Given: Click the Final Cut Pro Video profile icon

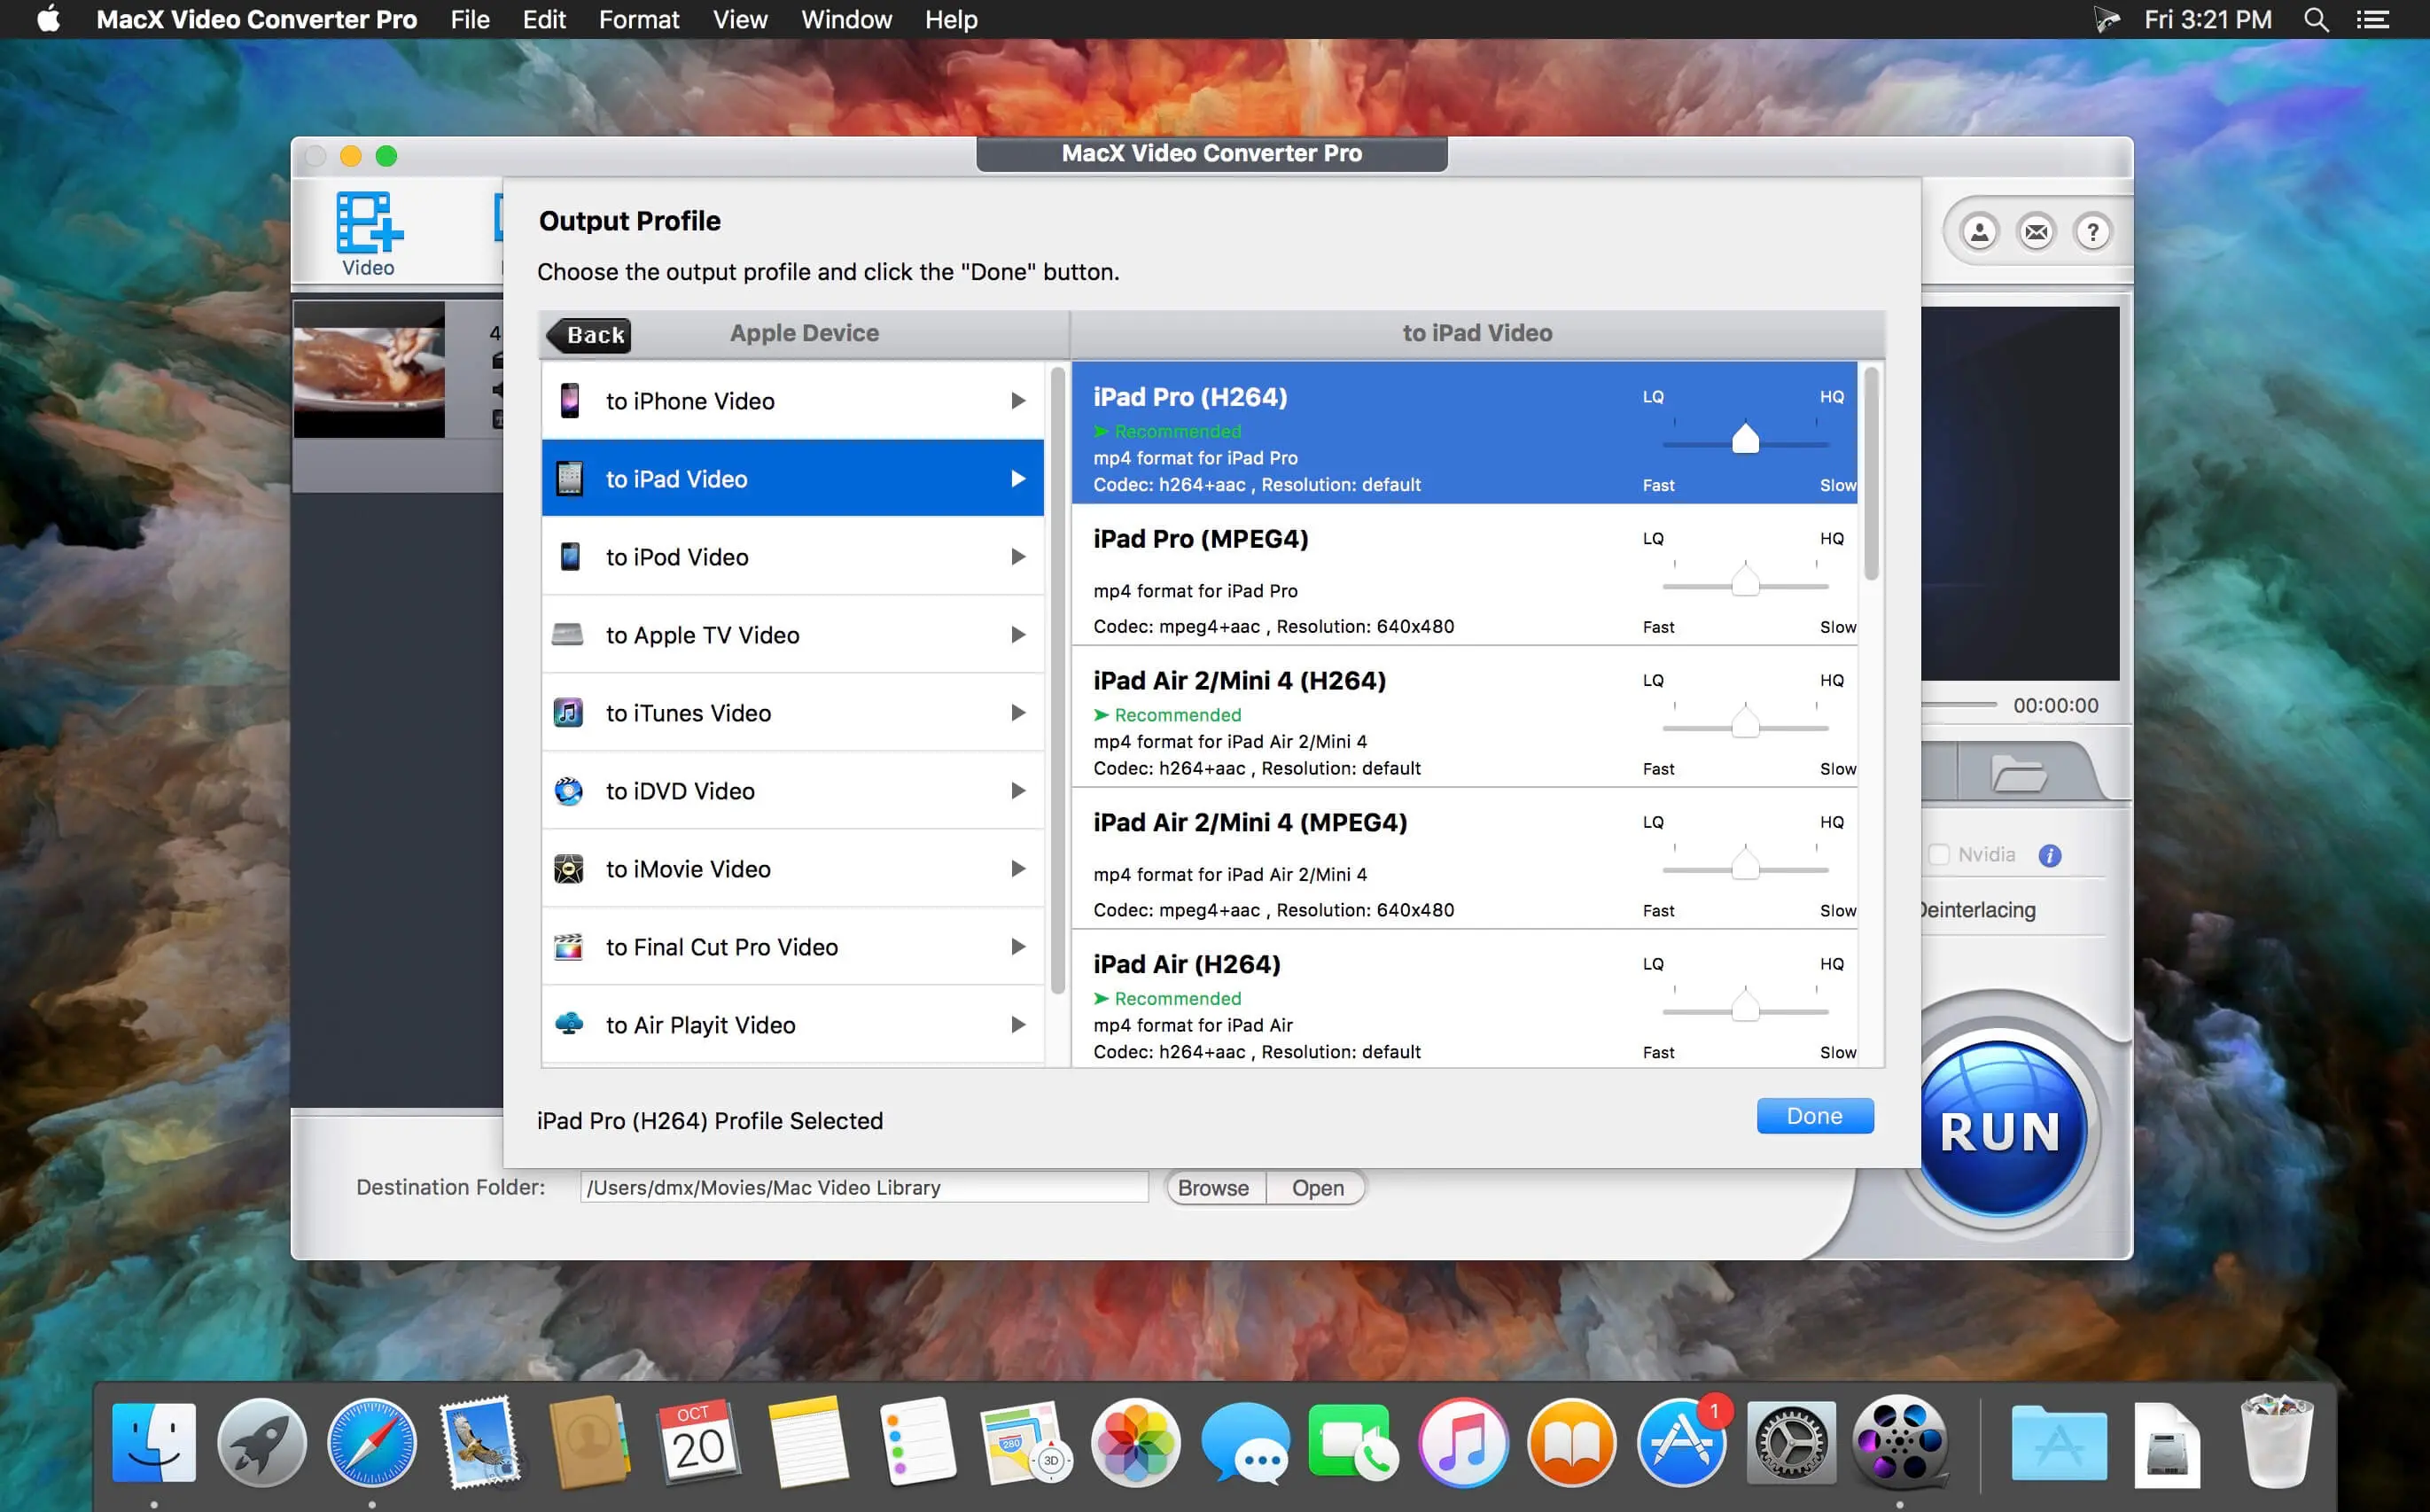Looking at the screenshot, I should click(568, 946).
